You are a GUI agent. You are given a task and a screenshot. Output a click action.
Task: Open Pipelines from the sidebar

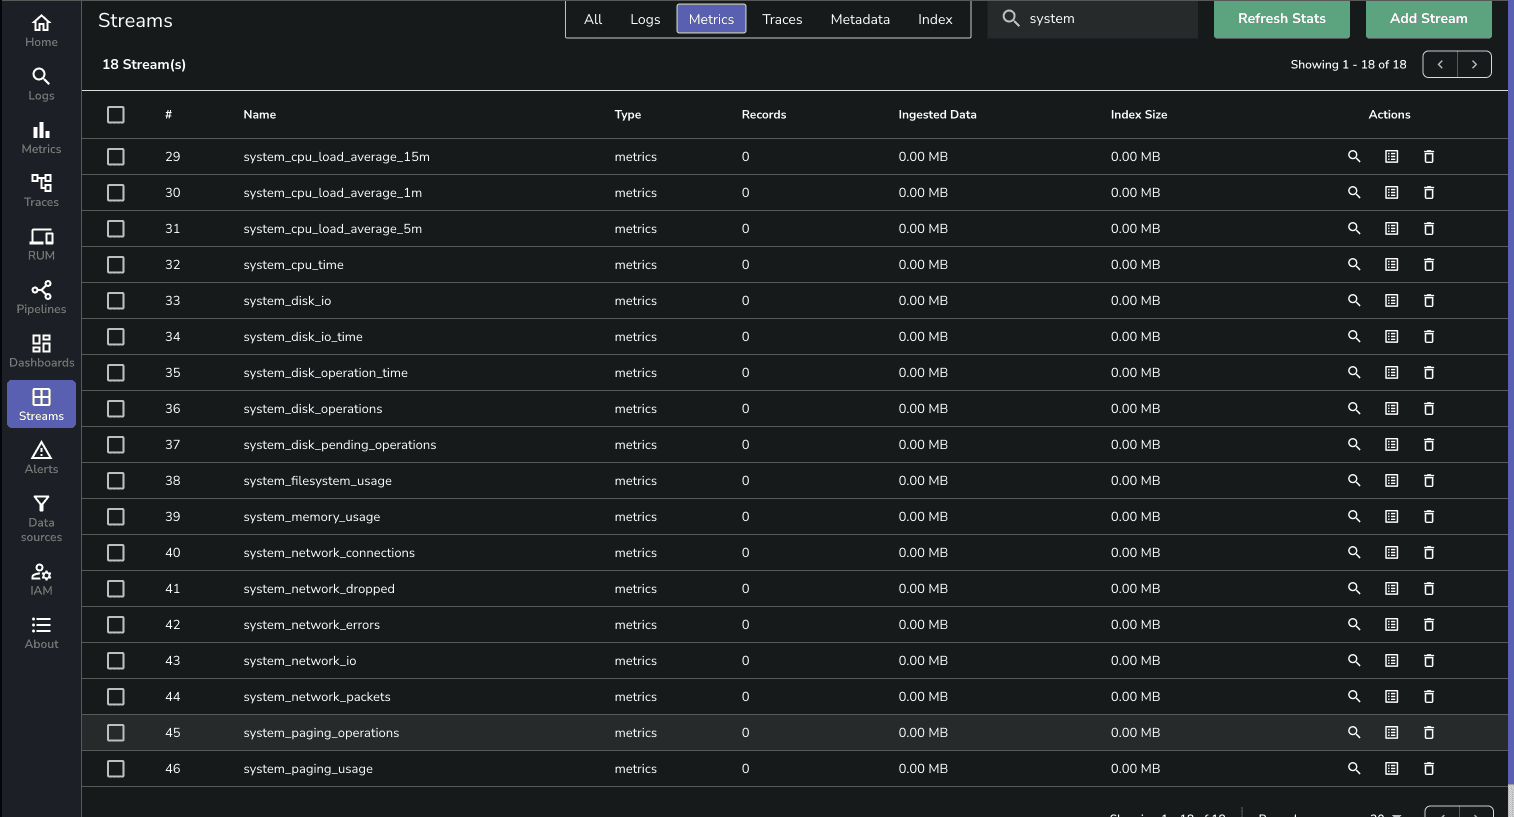[x=41, y=297]
